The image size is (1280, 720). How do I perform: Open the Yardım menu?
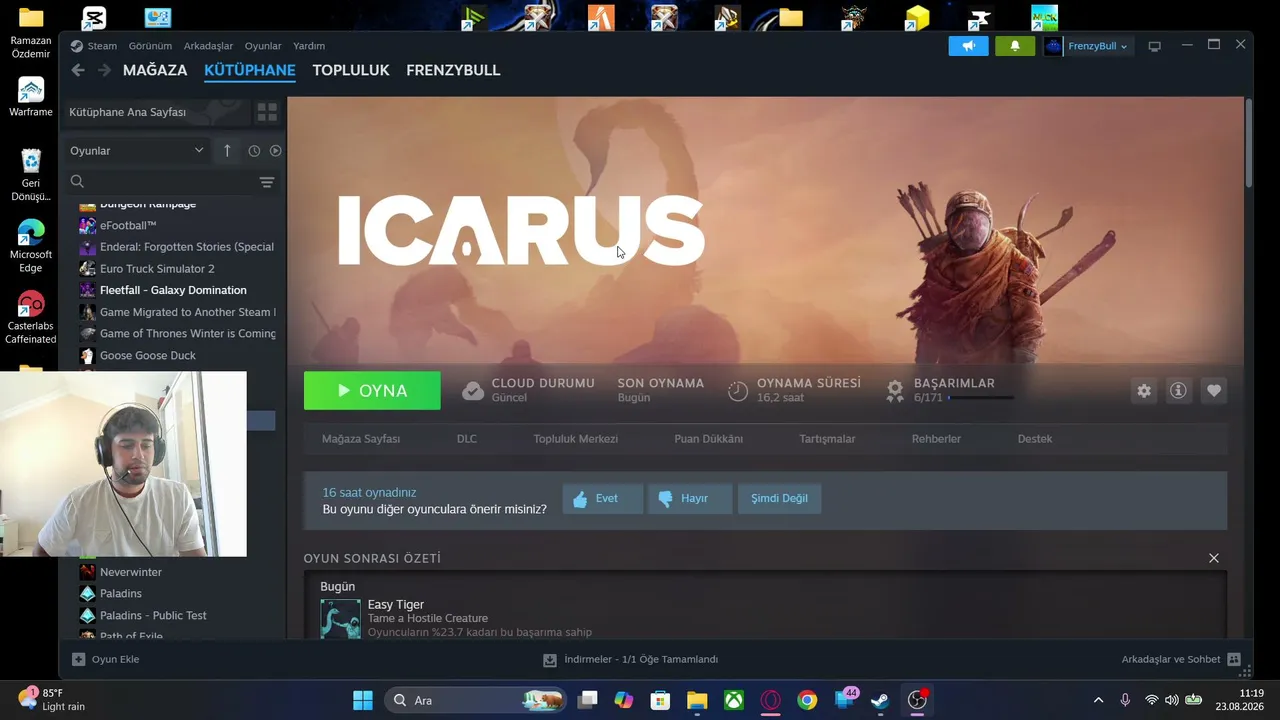pos(308,46)
